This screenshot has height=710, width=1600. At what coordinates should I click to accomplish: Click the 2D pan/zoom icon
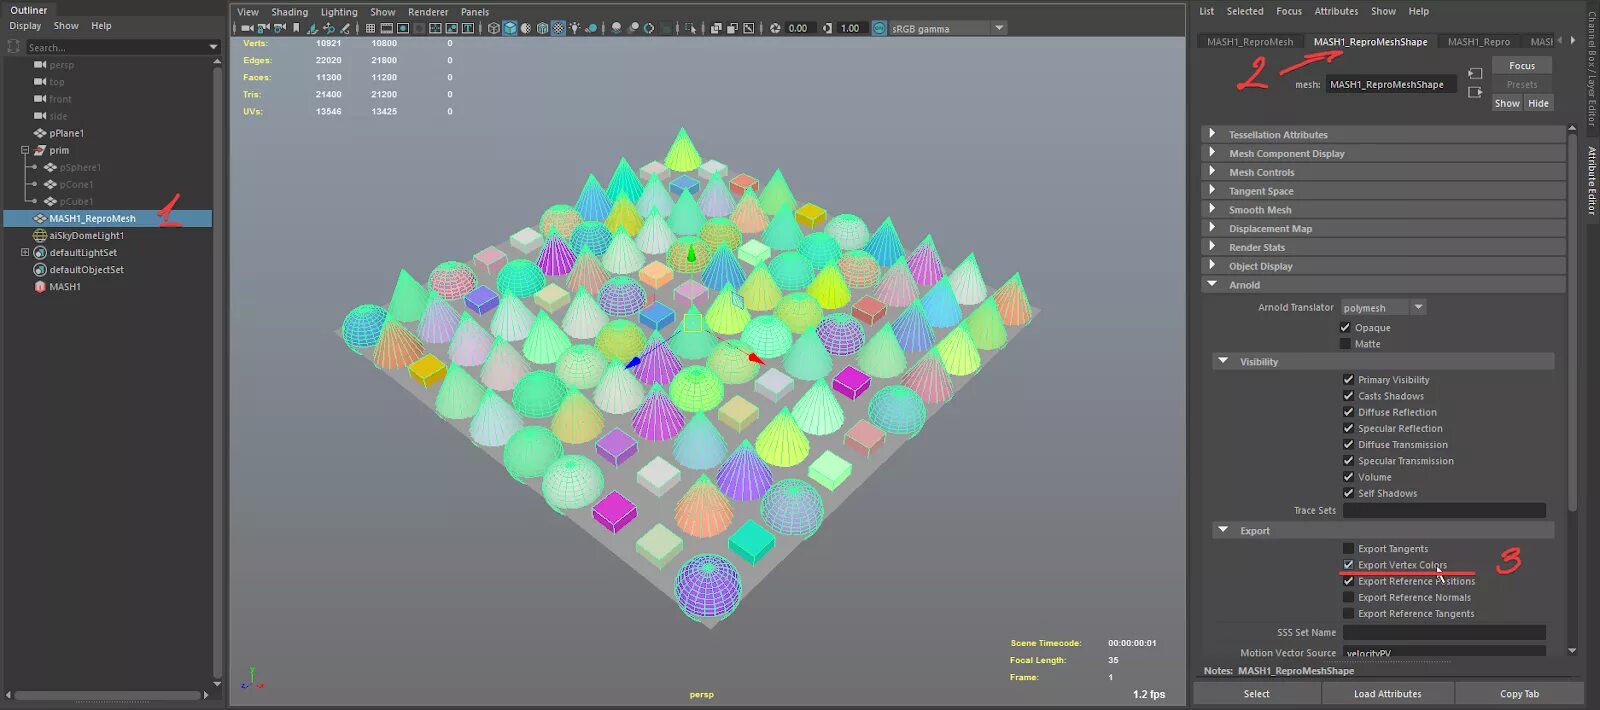coord(329,28)
